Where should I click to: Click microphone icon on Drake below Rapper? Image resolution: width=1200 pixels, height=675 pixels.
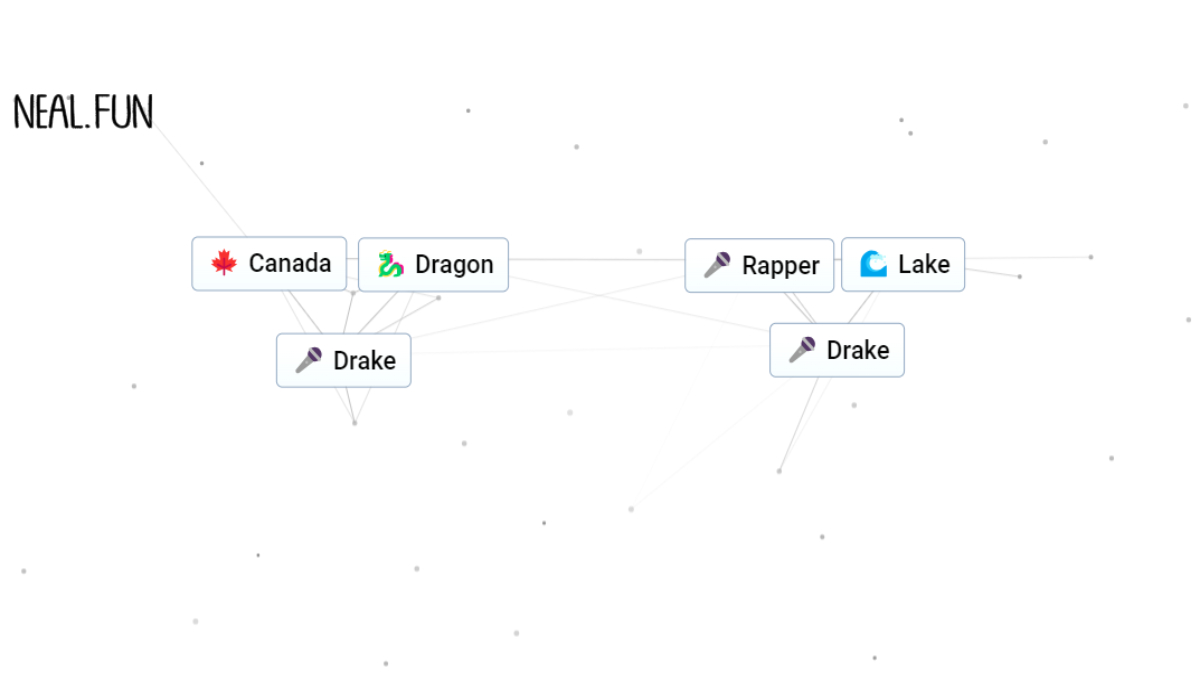coord(801,351)
